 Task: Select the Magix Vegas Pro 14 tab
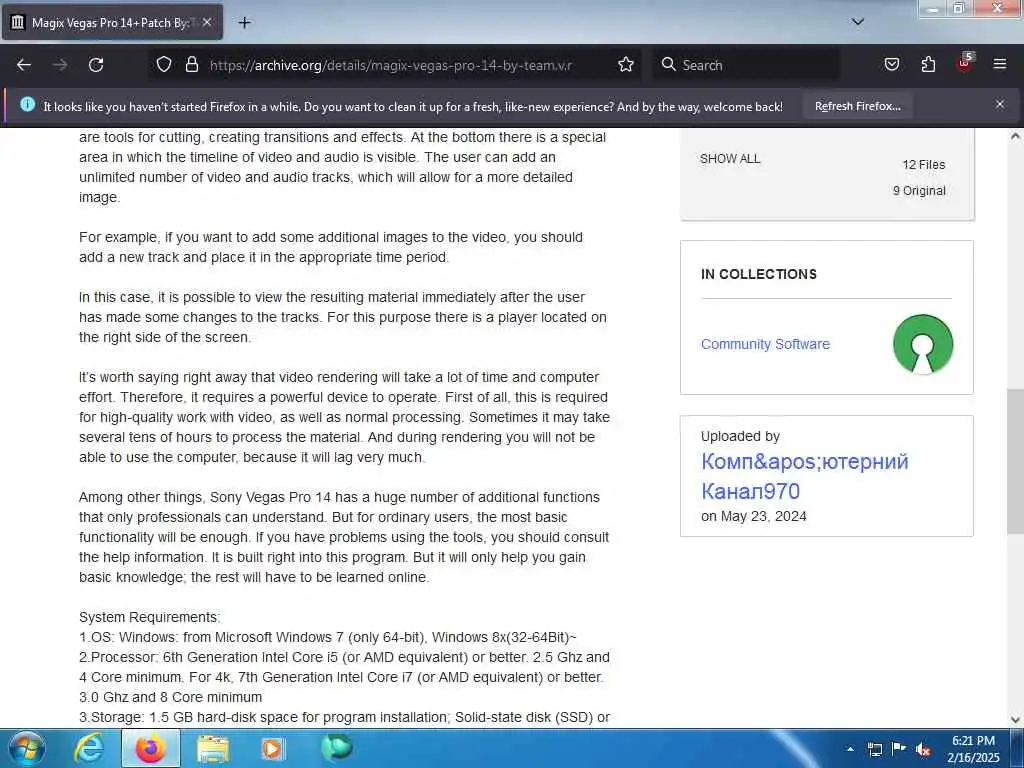click(112, 22)
